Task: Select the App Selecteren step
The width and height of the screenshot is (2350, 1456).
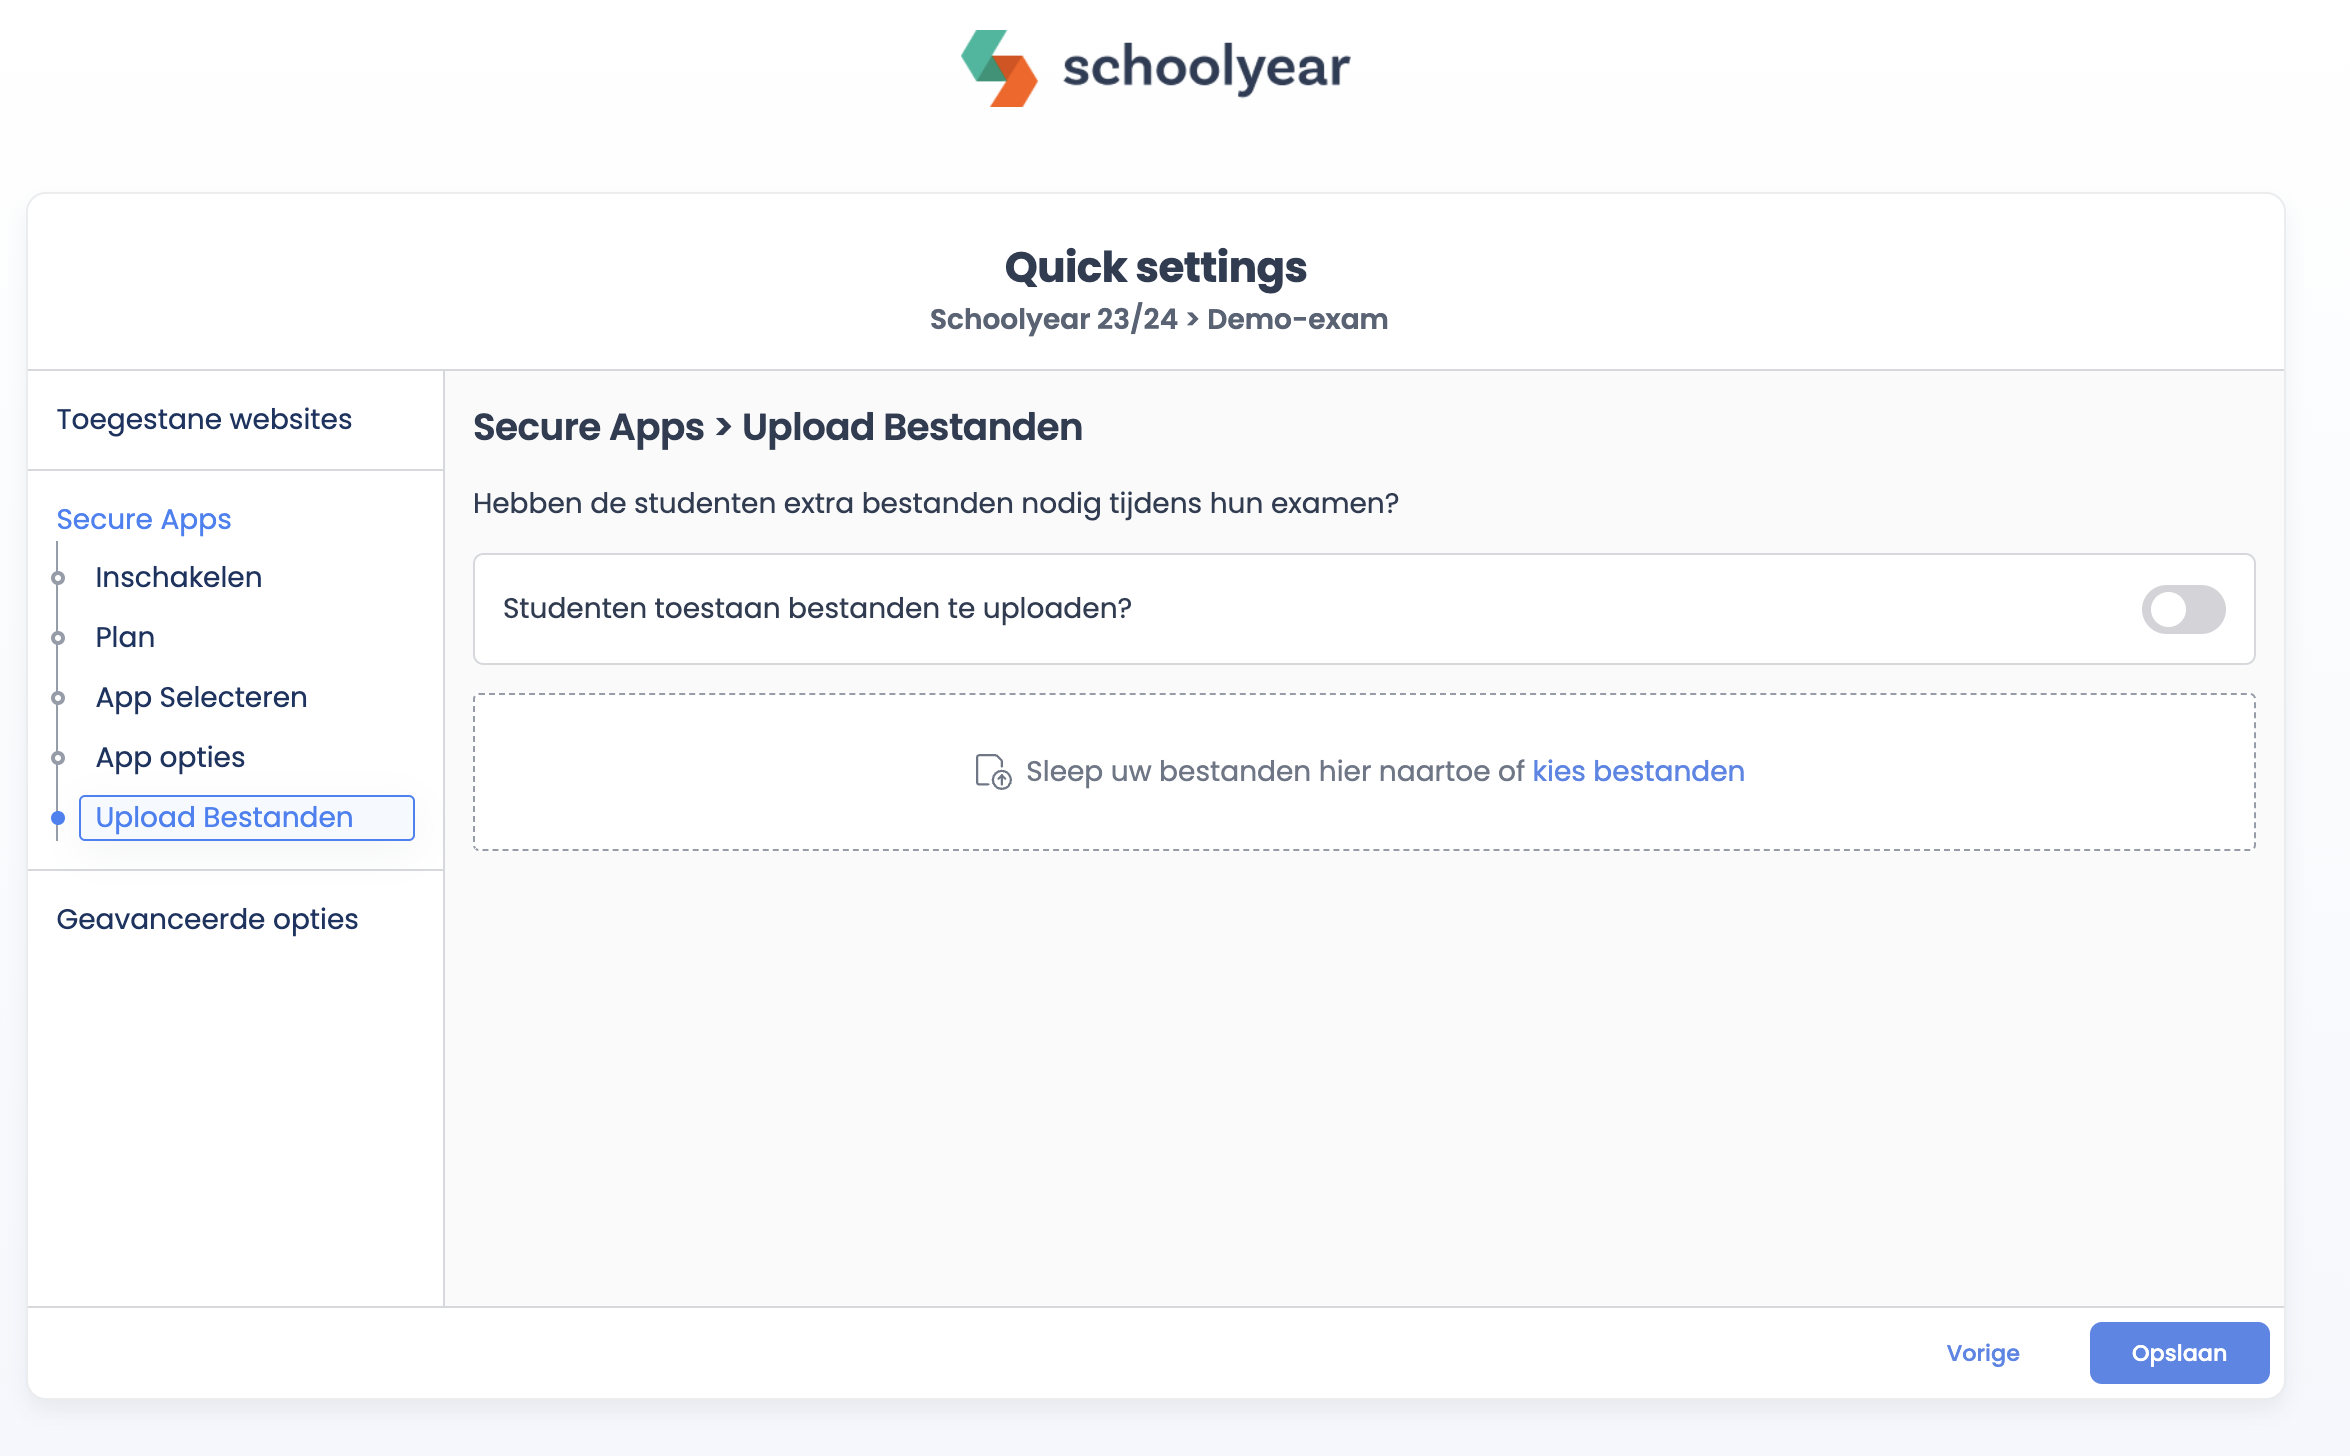Action: [x=201, y=697]
